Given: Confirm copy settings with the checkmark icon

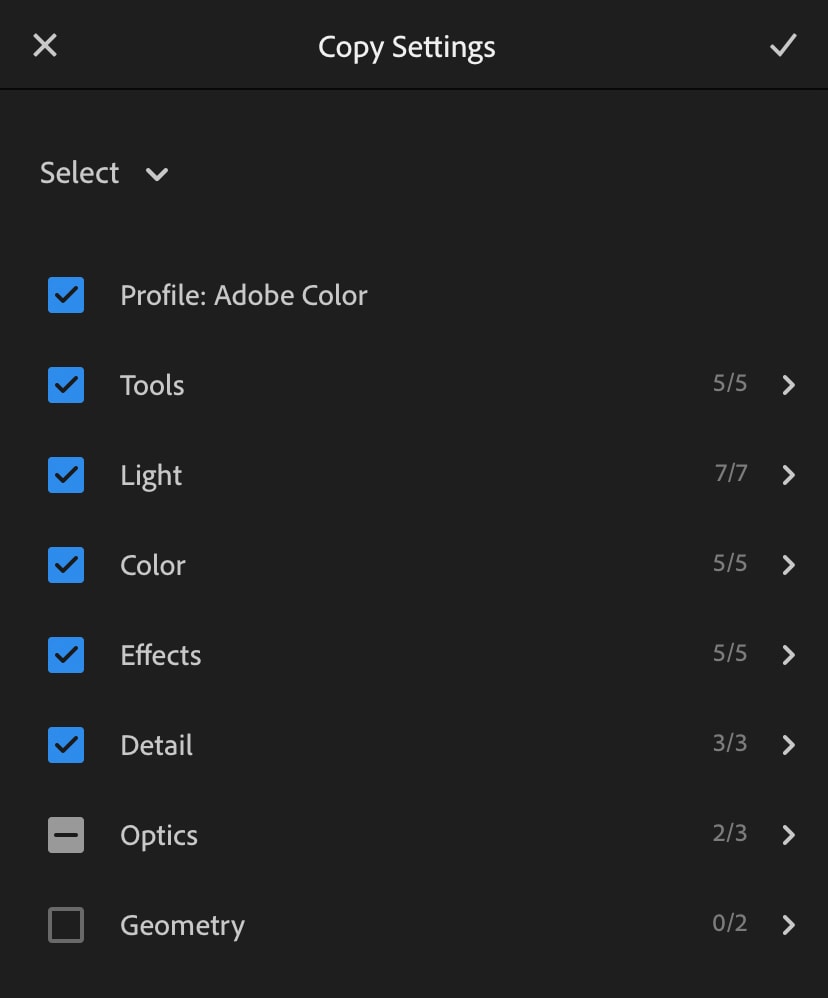Looking at the screenshot, I should click(783, 45).
